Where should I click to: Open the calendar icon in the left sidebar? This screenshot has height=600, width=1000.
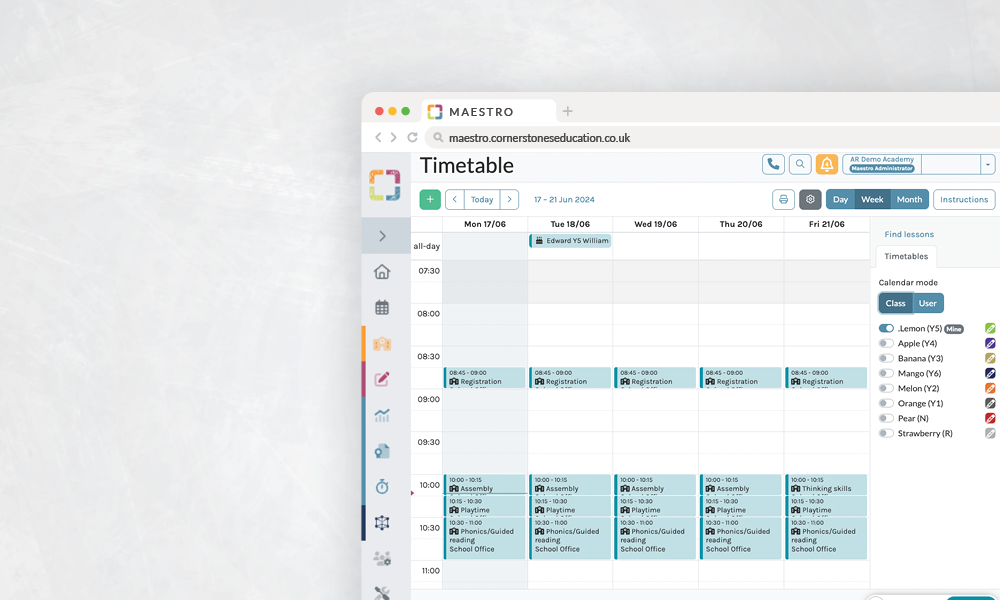383,307
